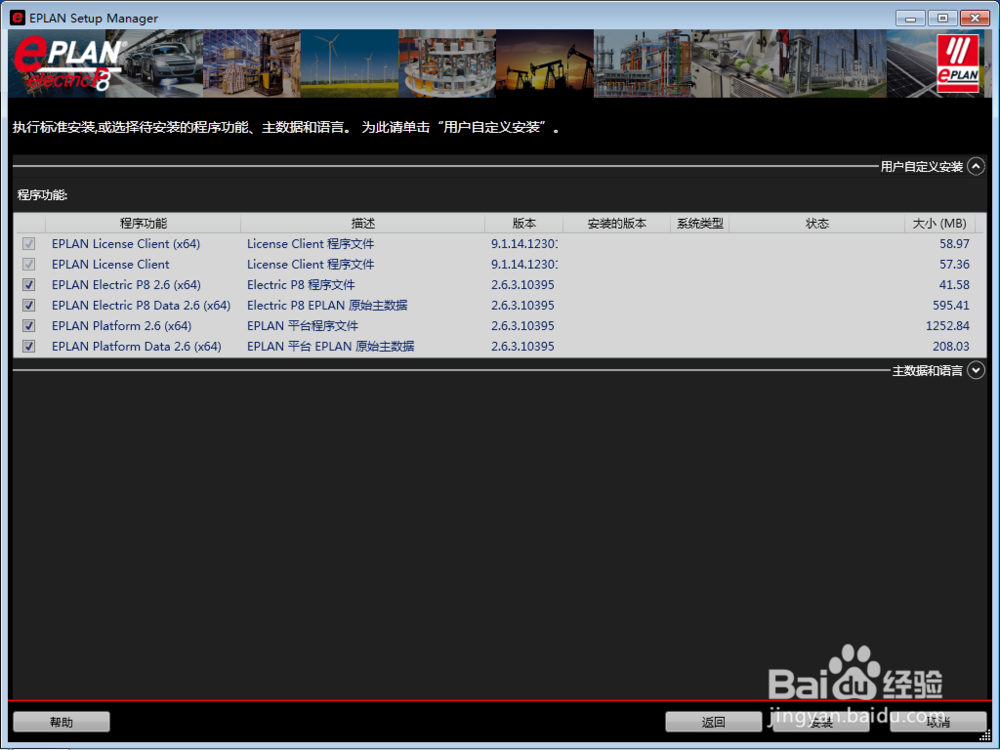Click size value 57.36

point(954,264)
